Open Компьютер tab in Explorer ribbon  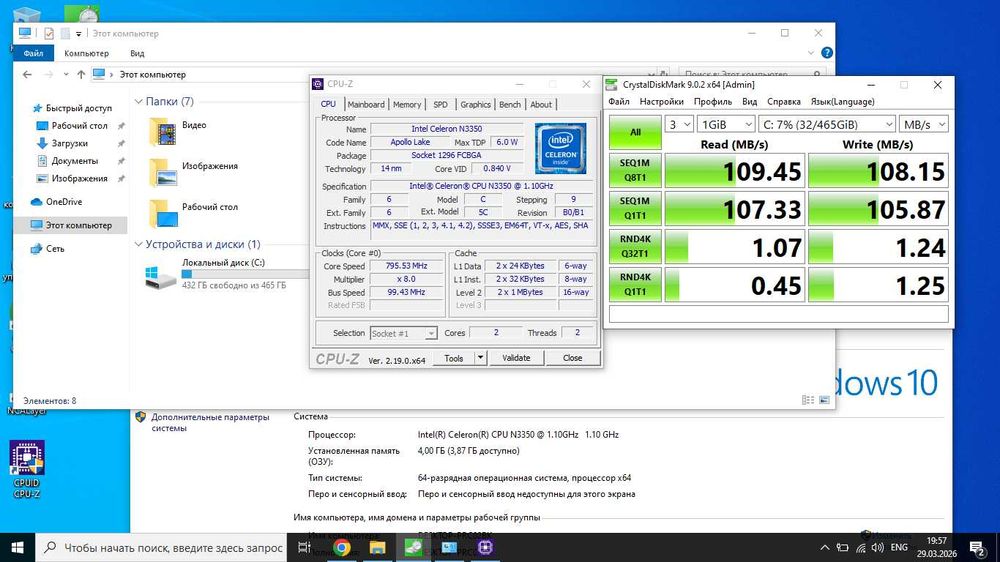pos(86,54)
